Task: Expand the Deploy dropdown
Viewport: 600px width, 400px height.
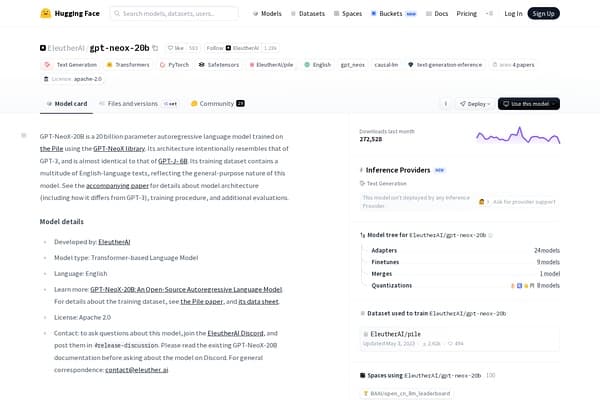Action: (x=475, y=104)
